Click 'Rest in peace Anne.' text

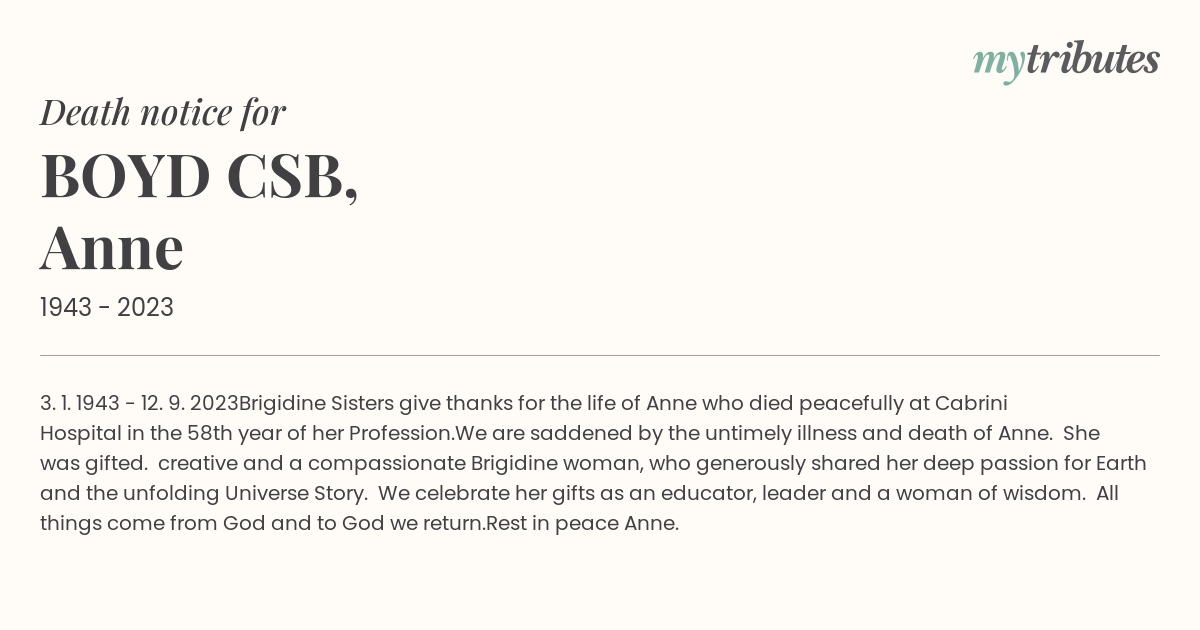pos(583,523)
